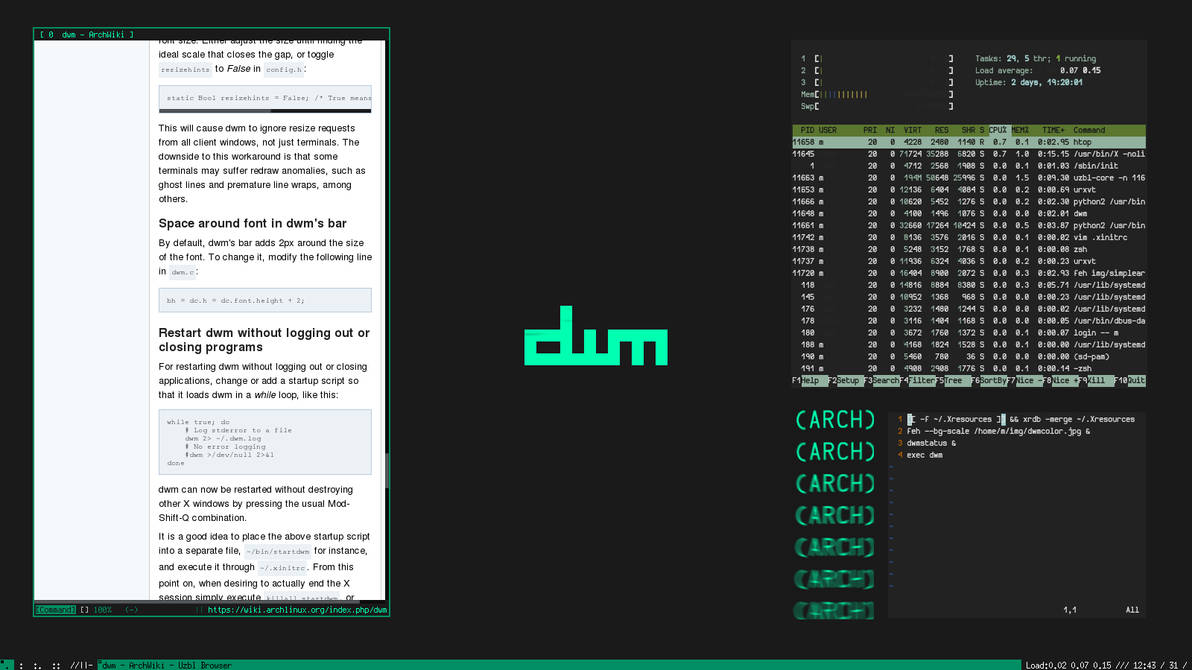The width and height of the screenshot is (1192, 670).
Task: Select the login -- m process row
Action: 968,333
